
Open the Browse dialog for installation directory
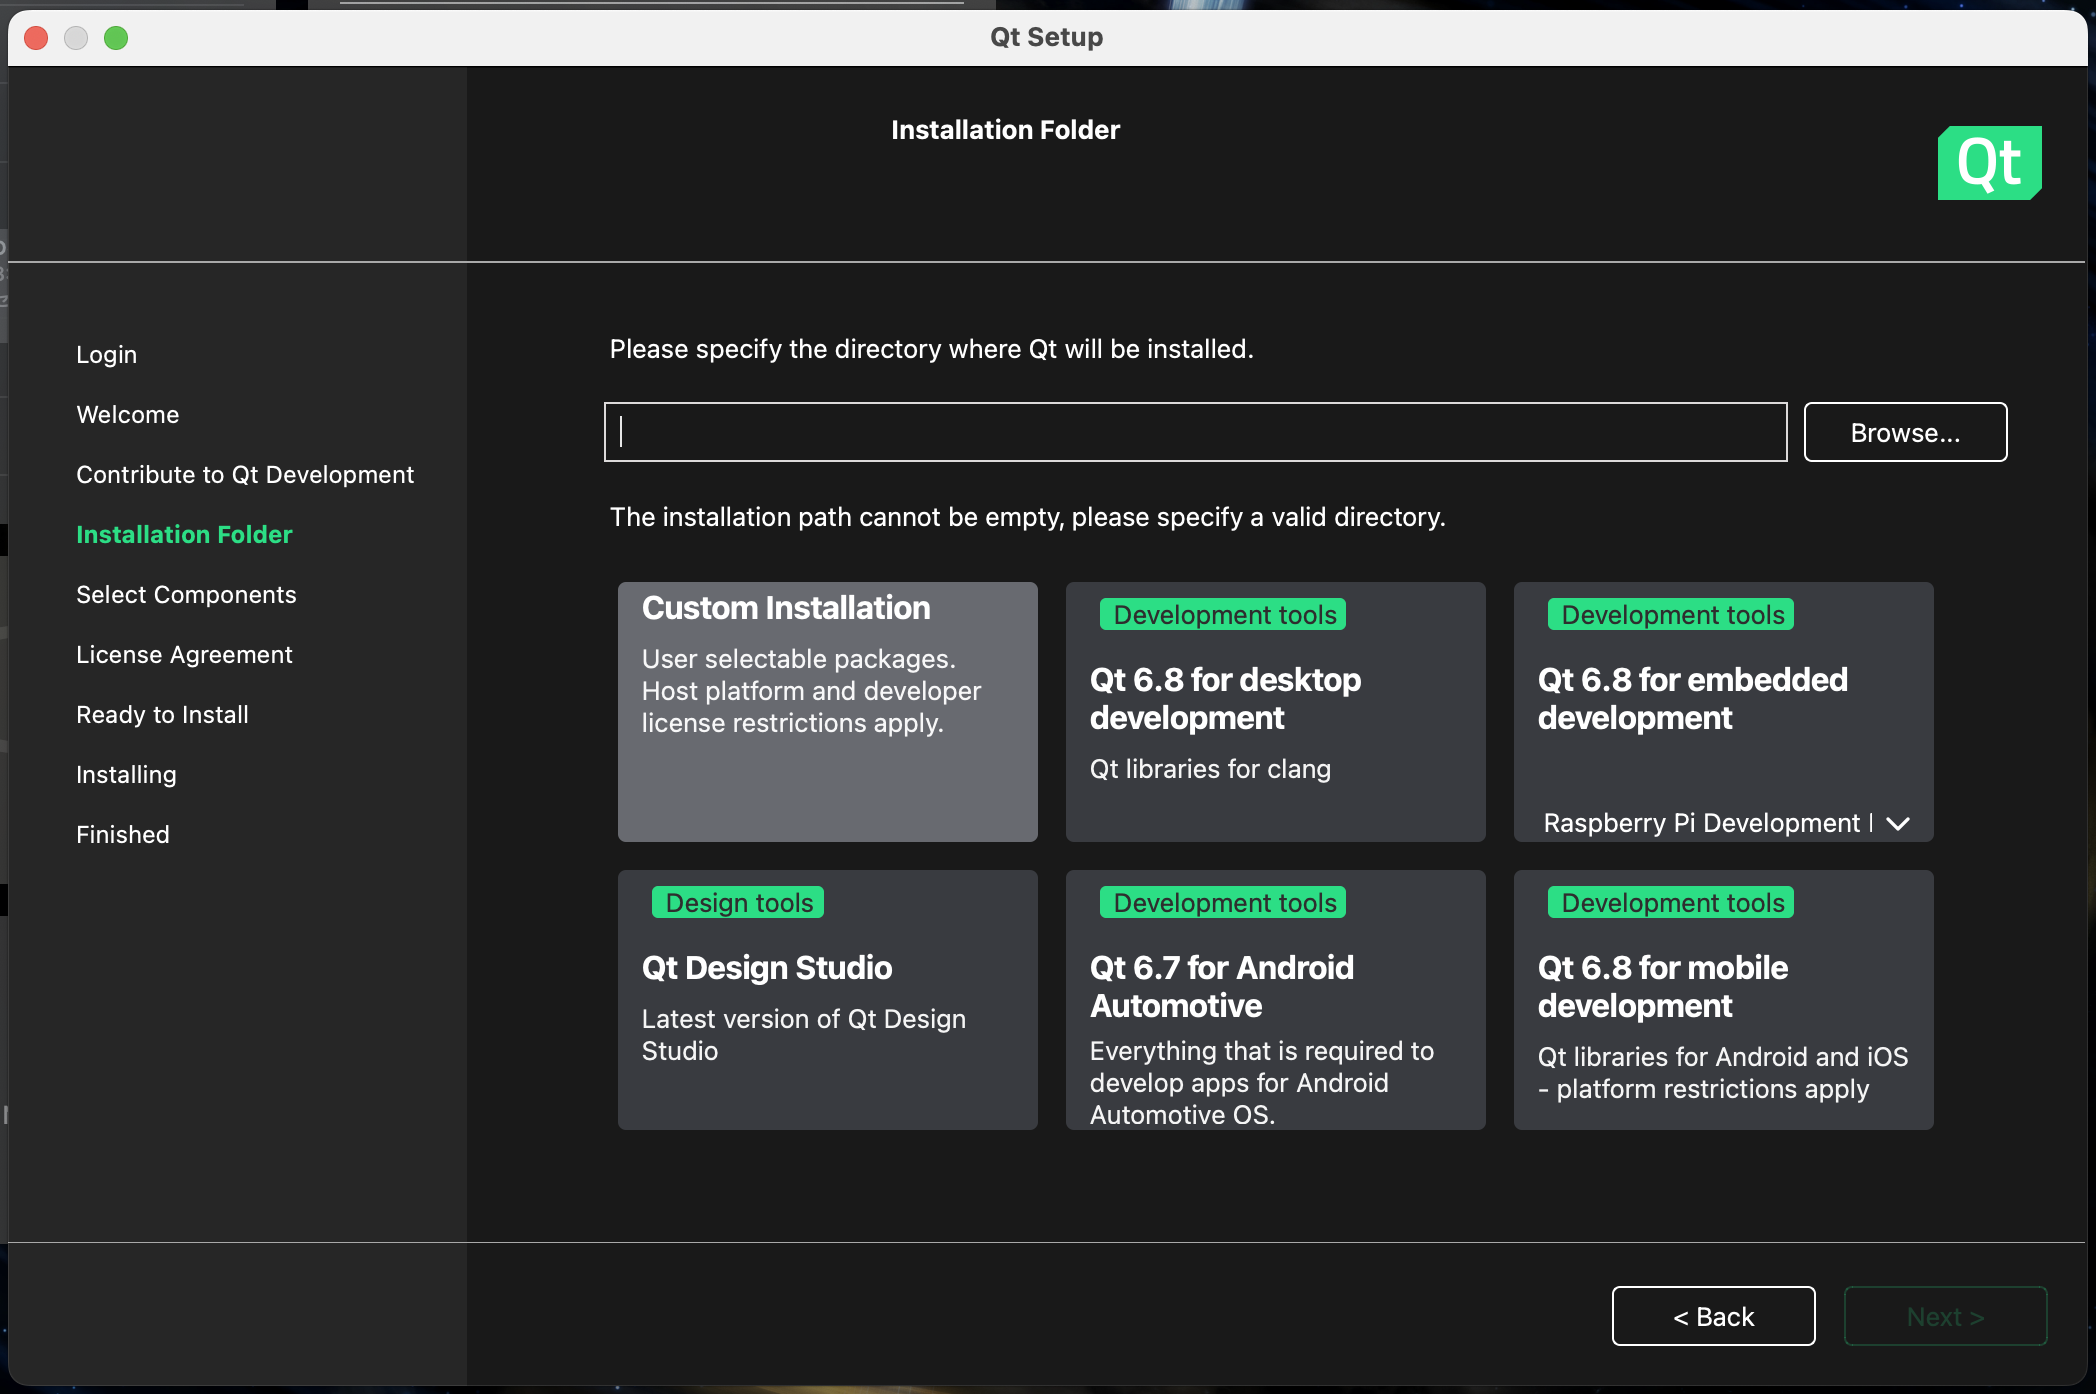[x=1904, y=432]
